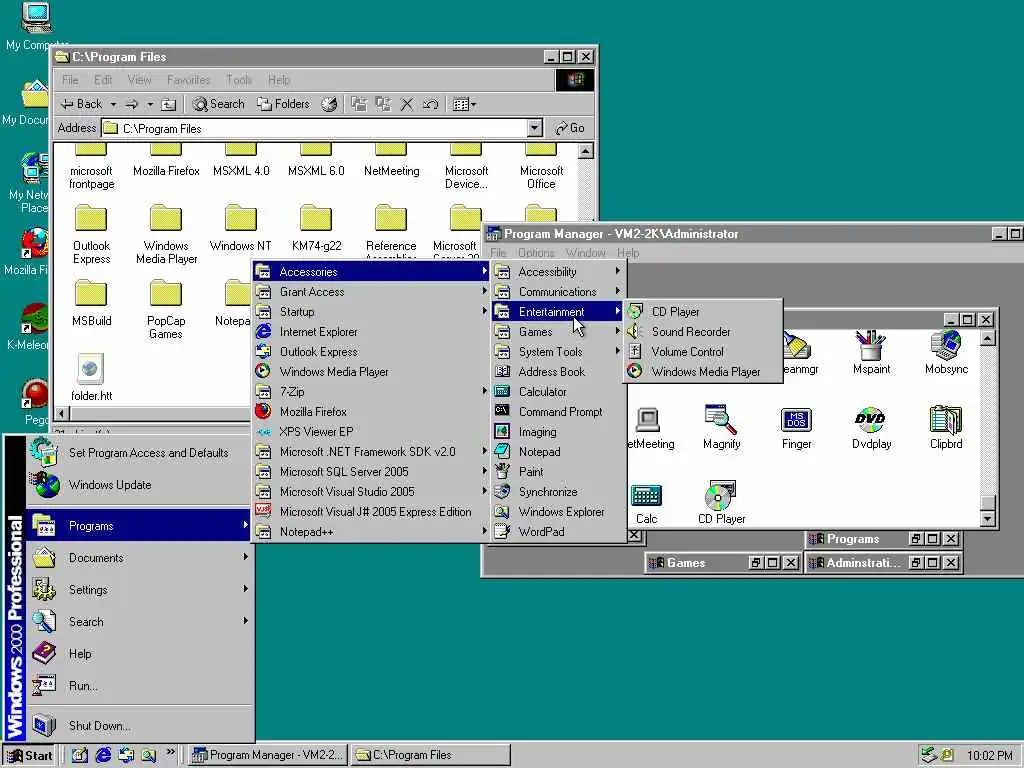Open Windows Update from Start menu
Viewport: 1024px width, 768px height.
139,485
